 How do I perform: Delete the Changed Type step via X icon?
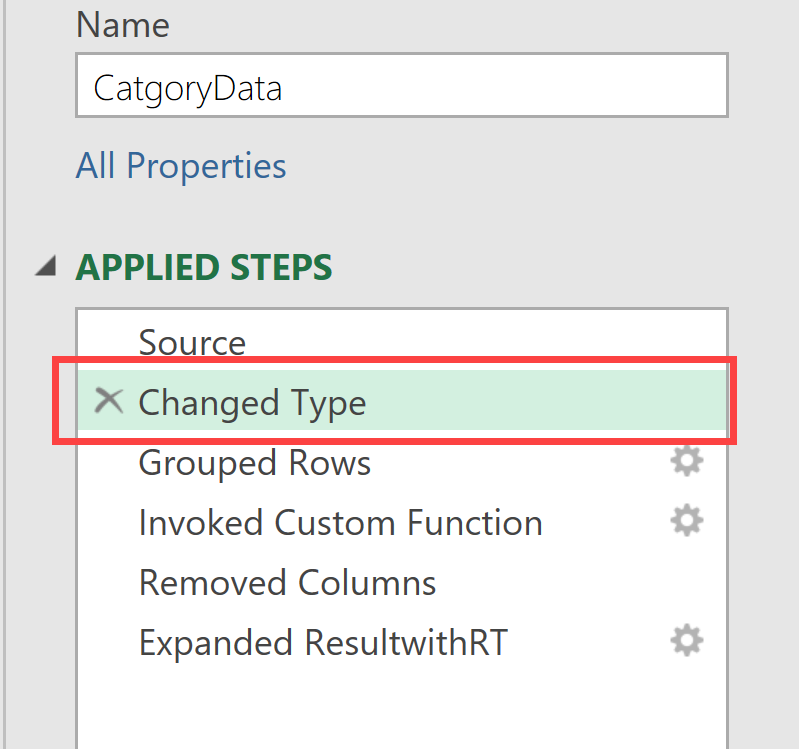click(x=109, y=401)
